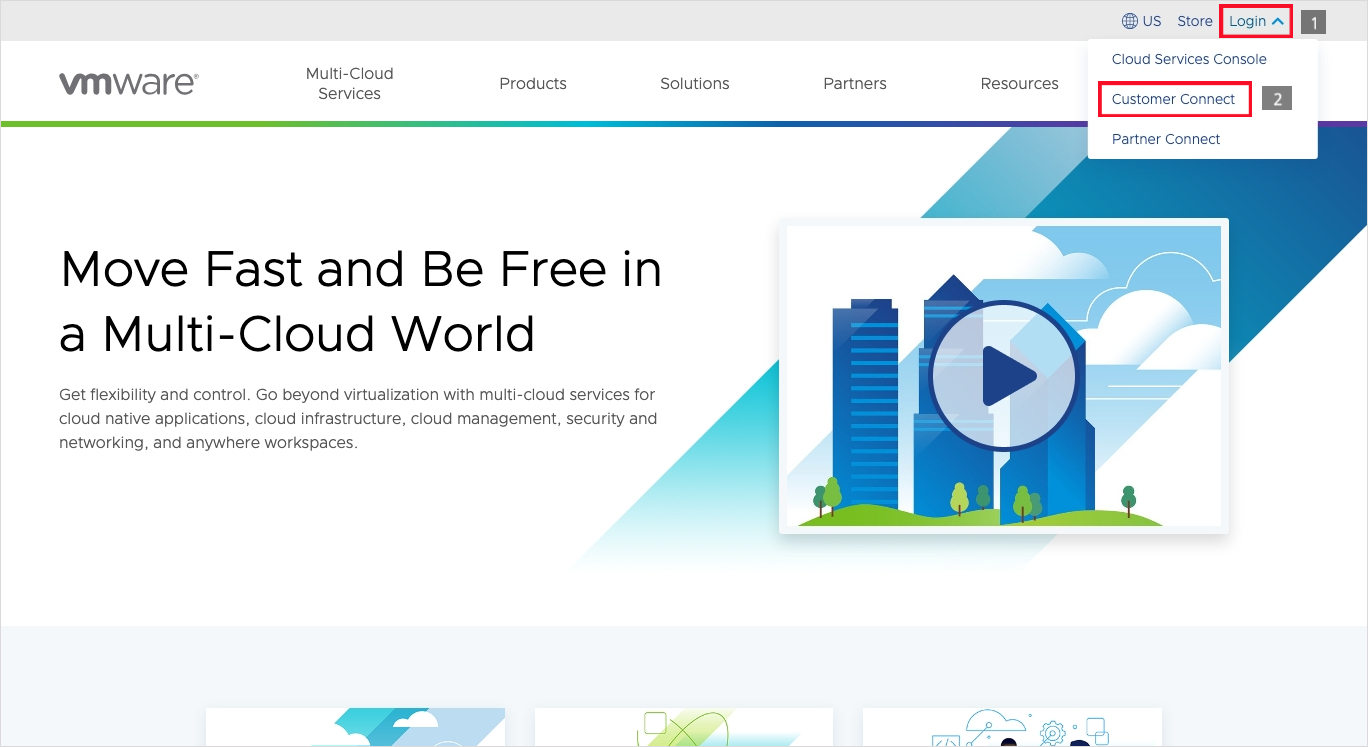Open the Partners menu
The image size is (1368, 747).
click(x=855, y=84)
